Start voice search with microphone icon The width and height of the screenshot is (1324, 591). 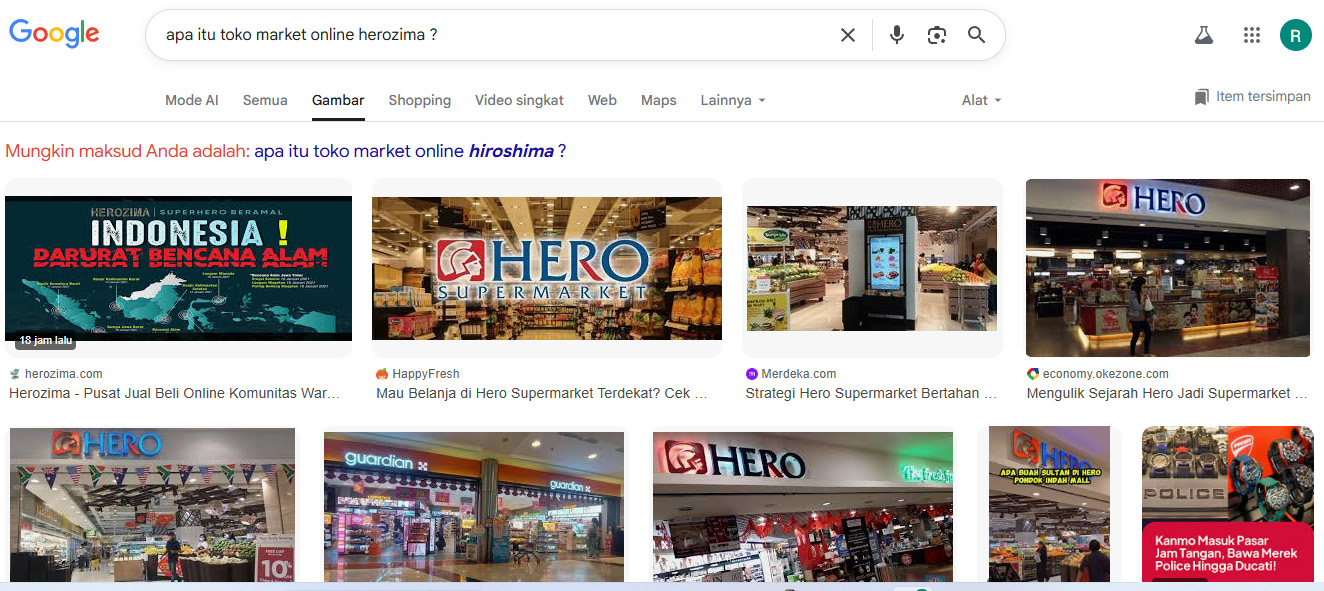(897, 35)
